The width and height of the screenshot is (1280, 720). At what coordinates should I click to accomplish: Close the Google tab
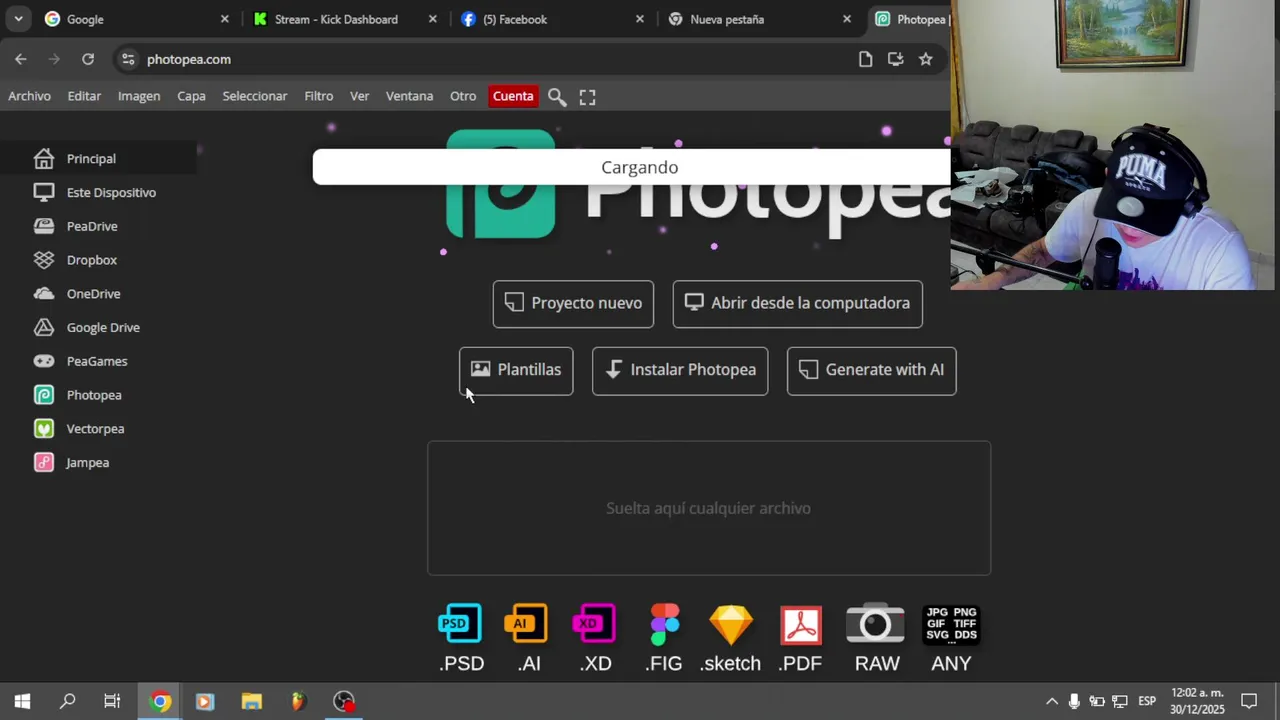click(225, 19)
